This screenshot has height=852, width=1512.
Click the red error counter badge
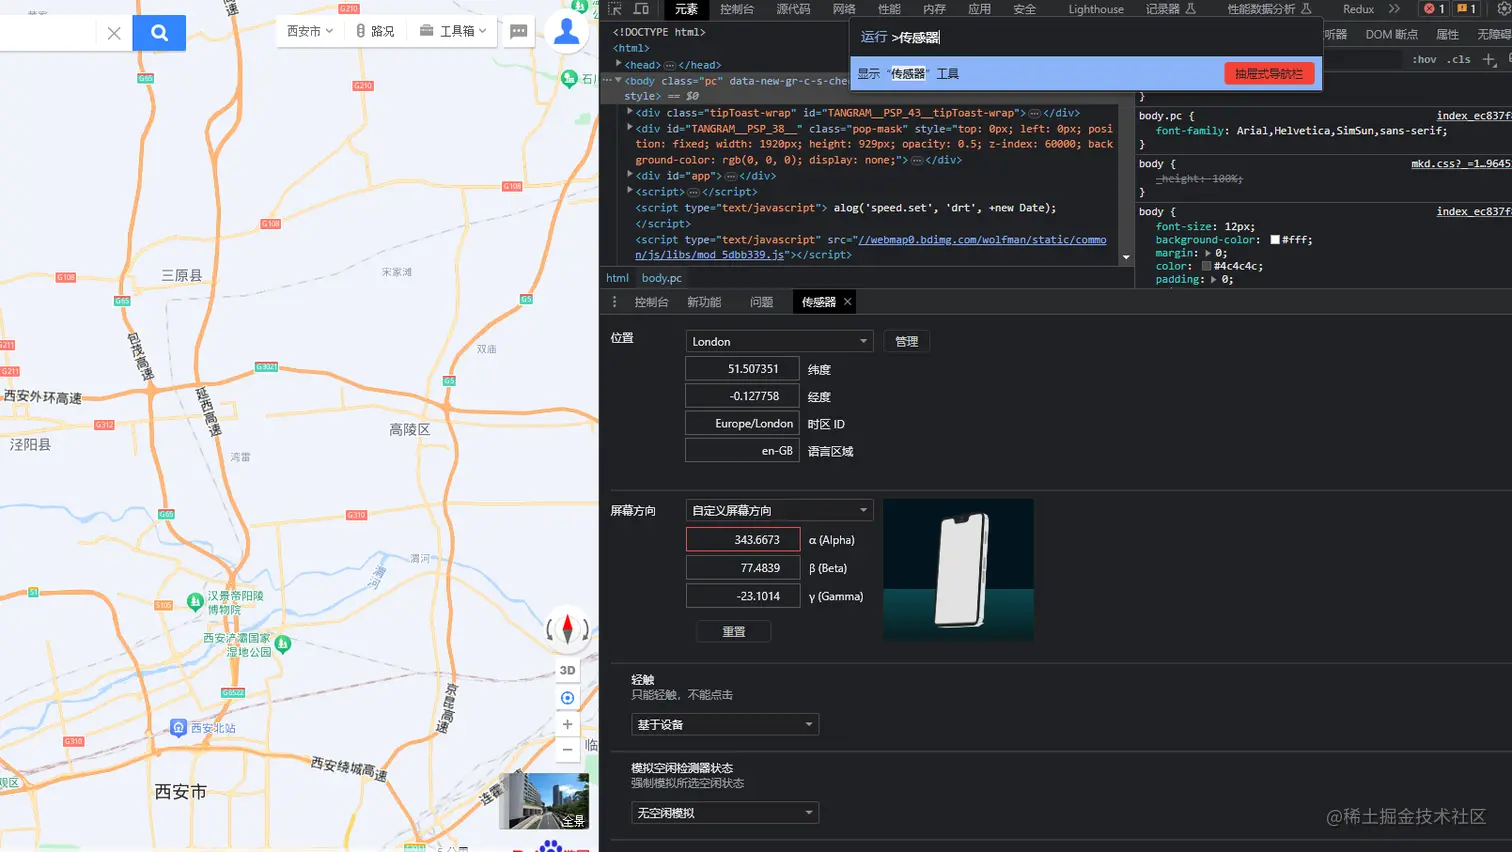(x=1432, y=9)
